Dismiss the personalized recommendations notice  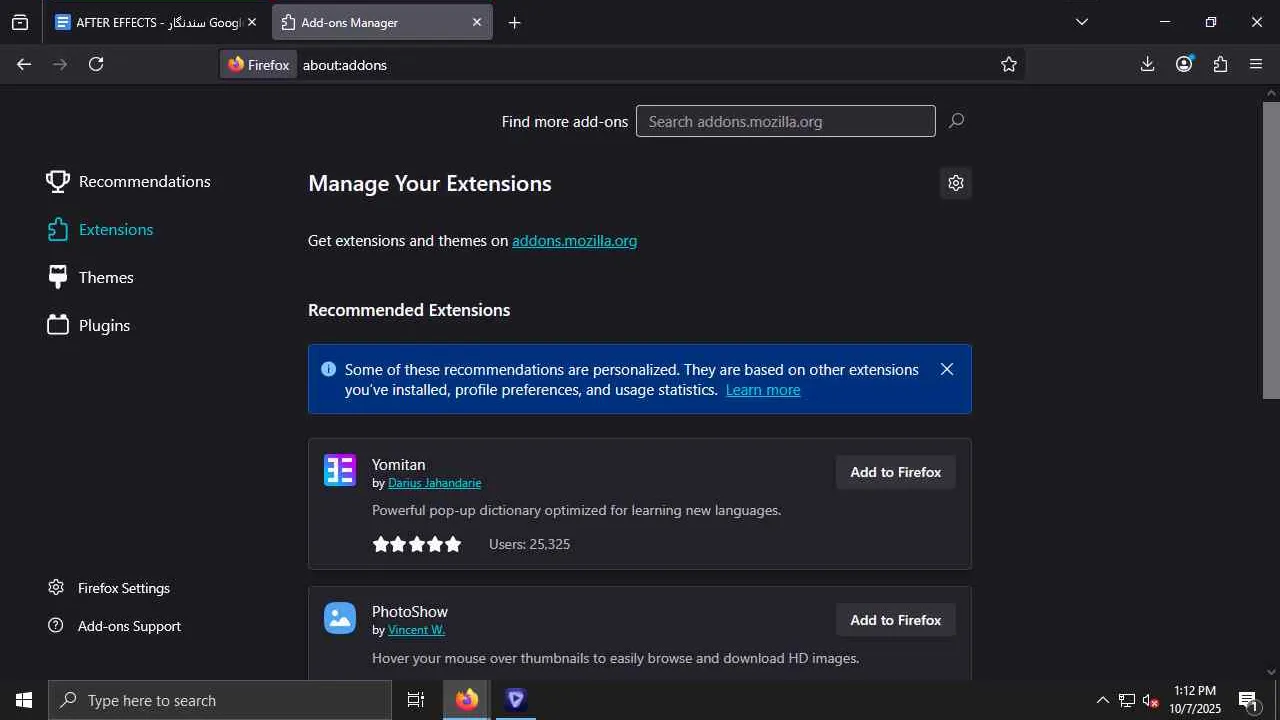coord(947,369)
